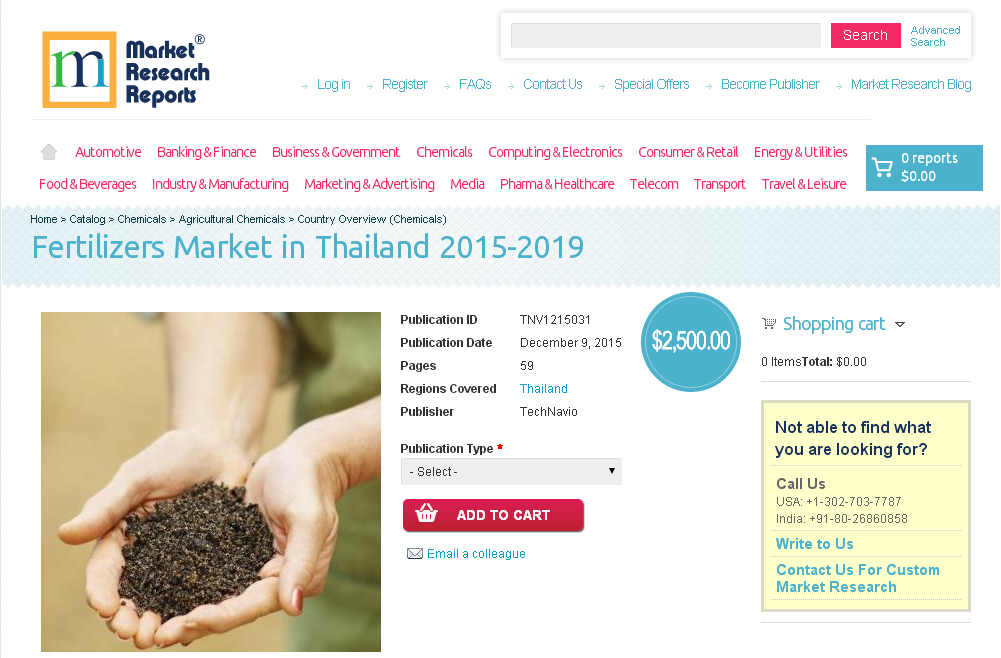1001x658 pixels.
Task: Open the shopping cart icon showing 0 reports
Action: coord(884,167)
